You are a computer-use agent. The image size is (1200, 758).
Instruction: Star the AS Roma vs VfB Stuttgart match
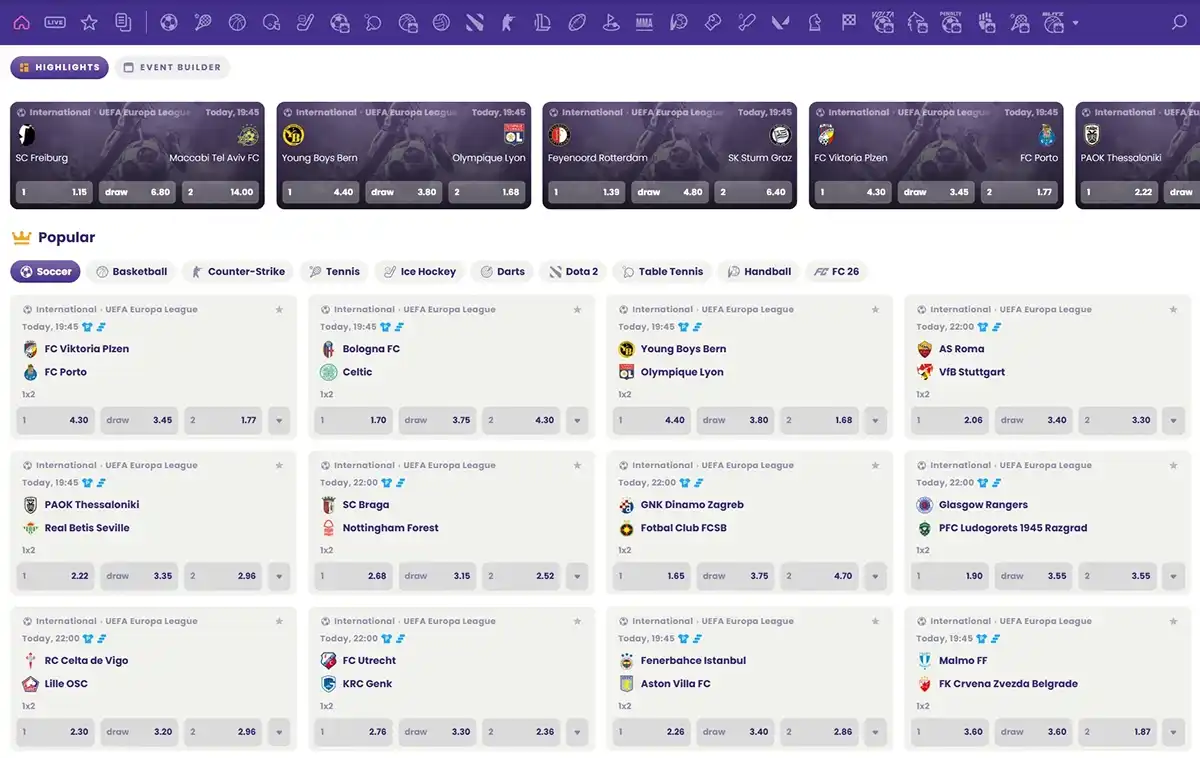click(x=1173, y=310)
